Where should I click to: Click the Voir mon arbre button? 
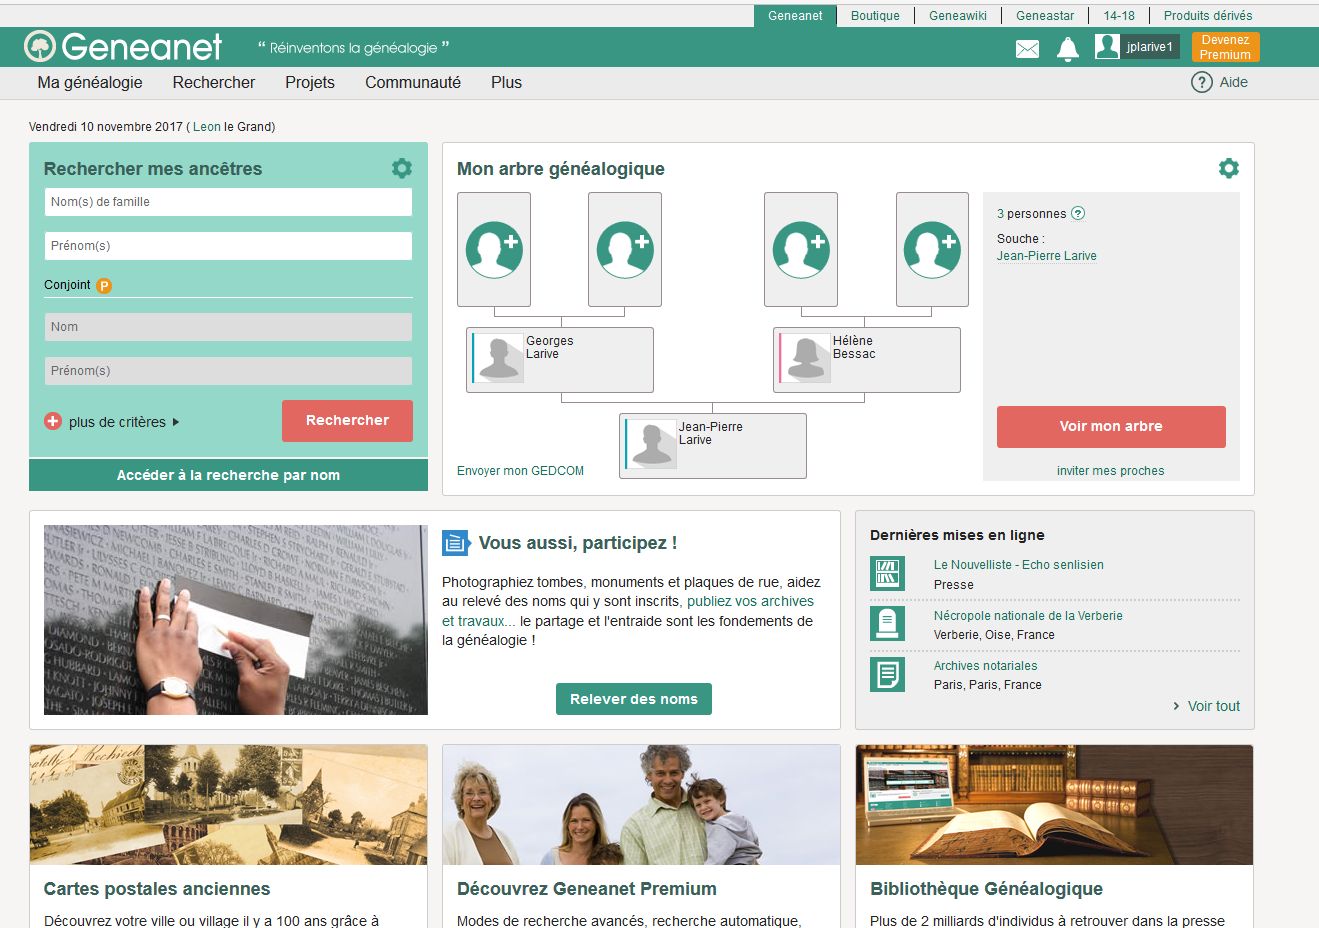click(x=1111, y=426)
